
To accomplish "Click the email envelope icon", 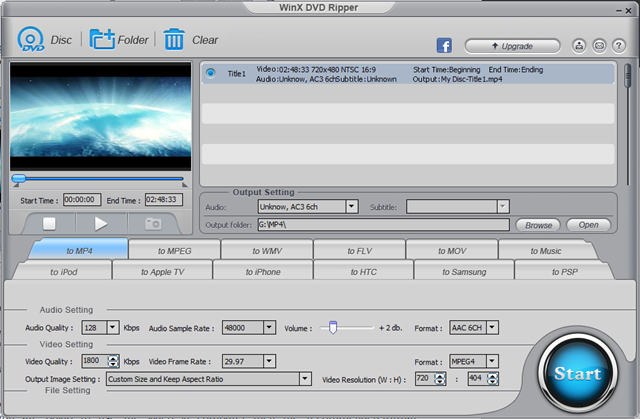I will (x=599, y=46).
